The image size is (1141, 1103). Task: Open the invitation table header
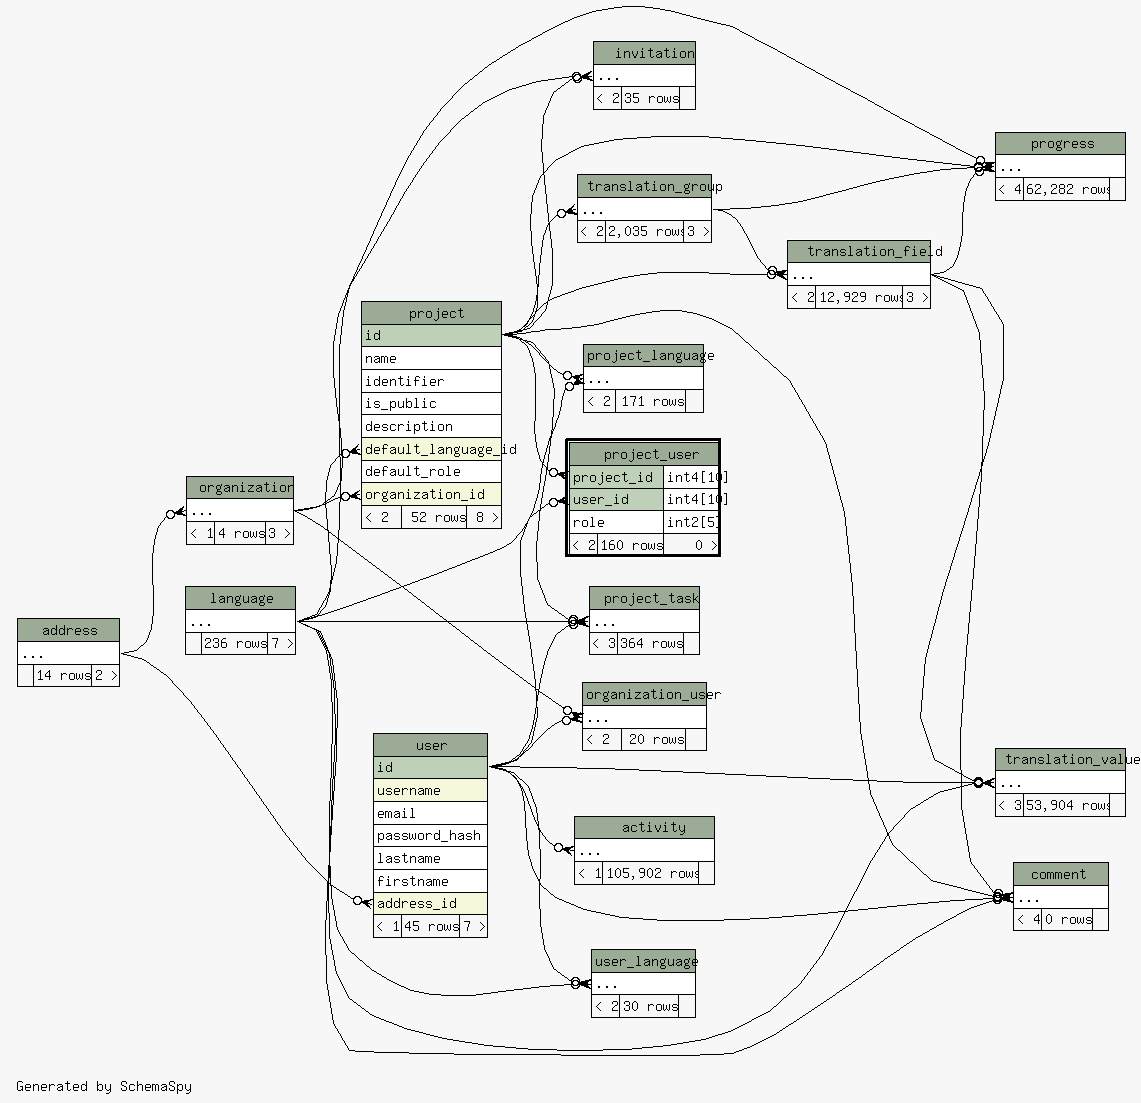pyautogui.click(x=644, y=53)
